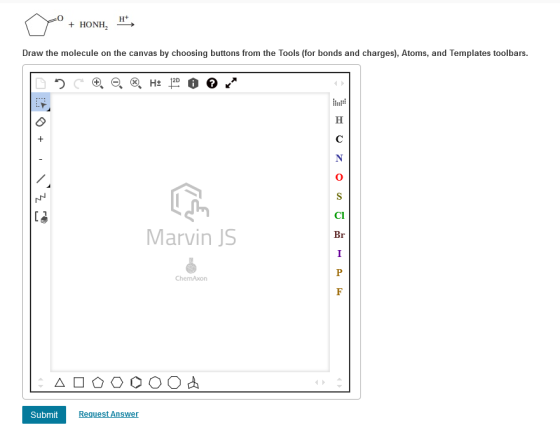Choose the Bromine atom button

point(339,235)
